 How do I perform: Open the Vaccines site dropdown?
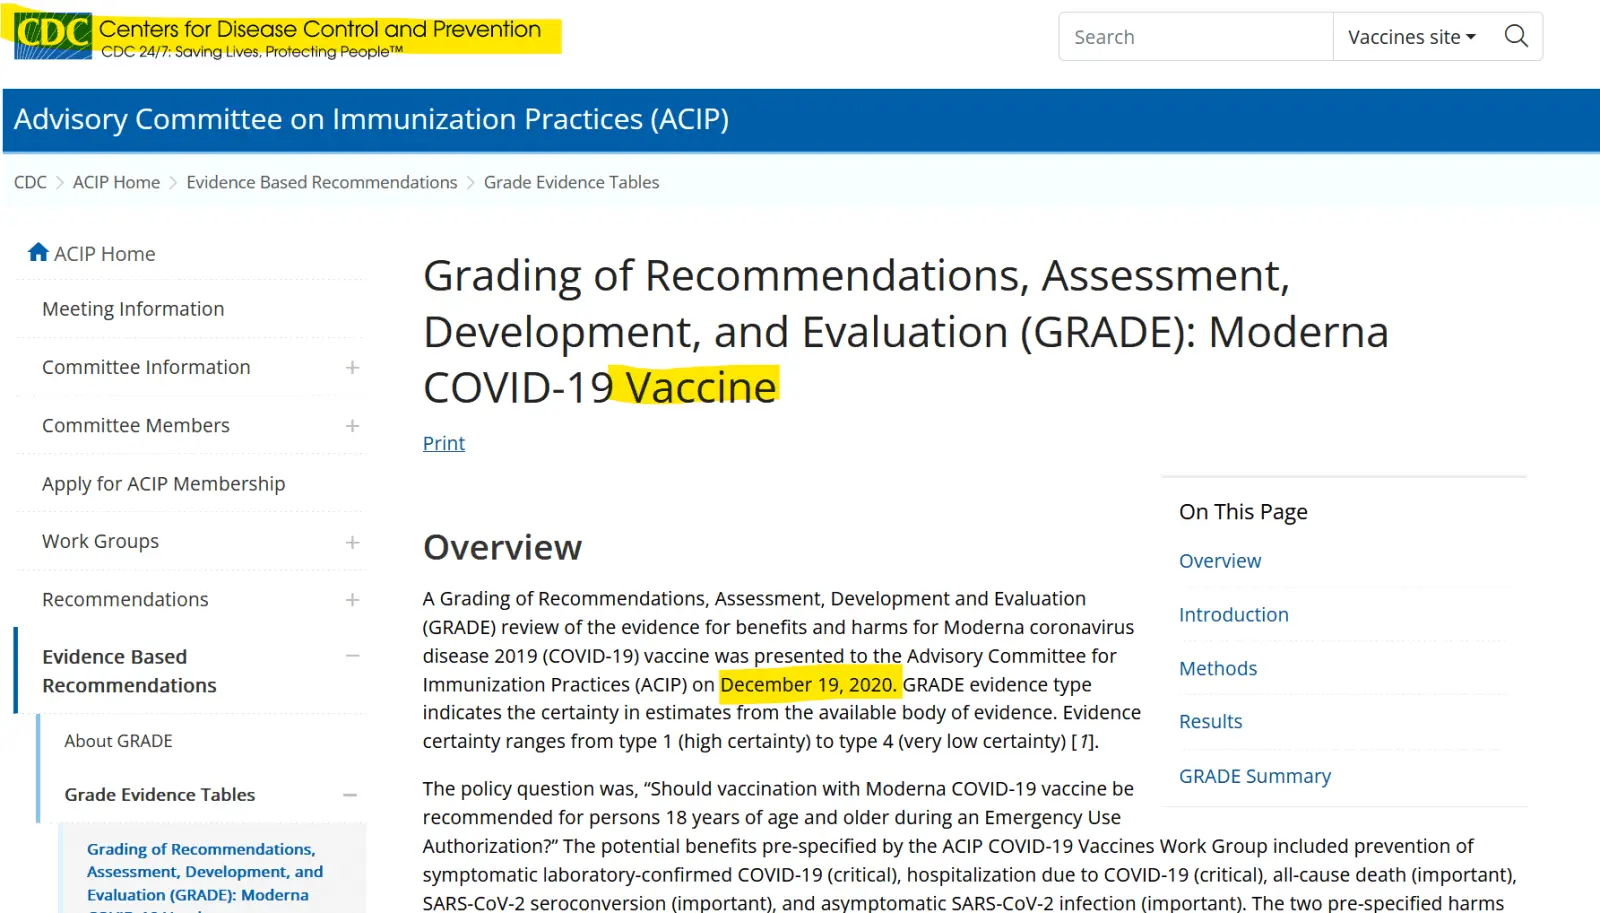(1411, 37)
